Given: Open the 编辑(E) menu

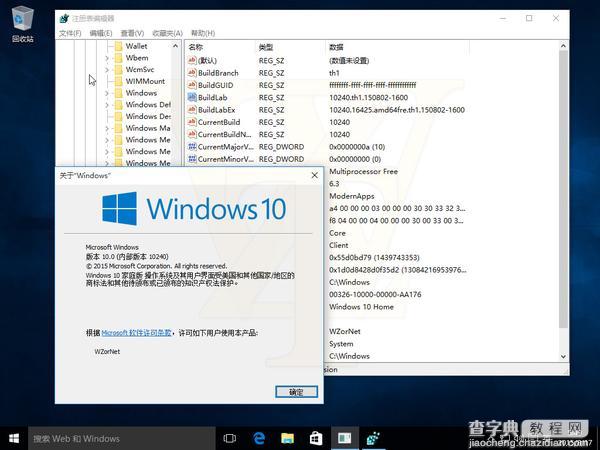Looking at the screenshot, I should coord(101,33).
